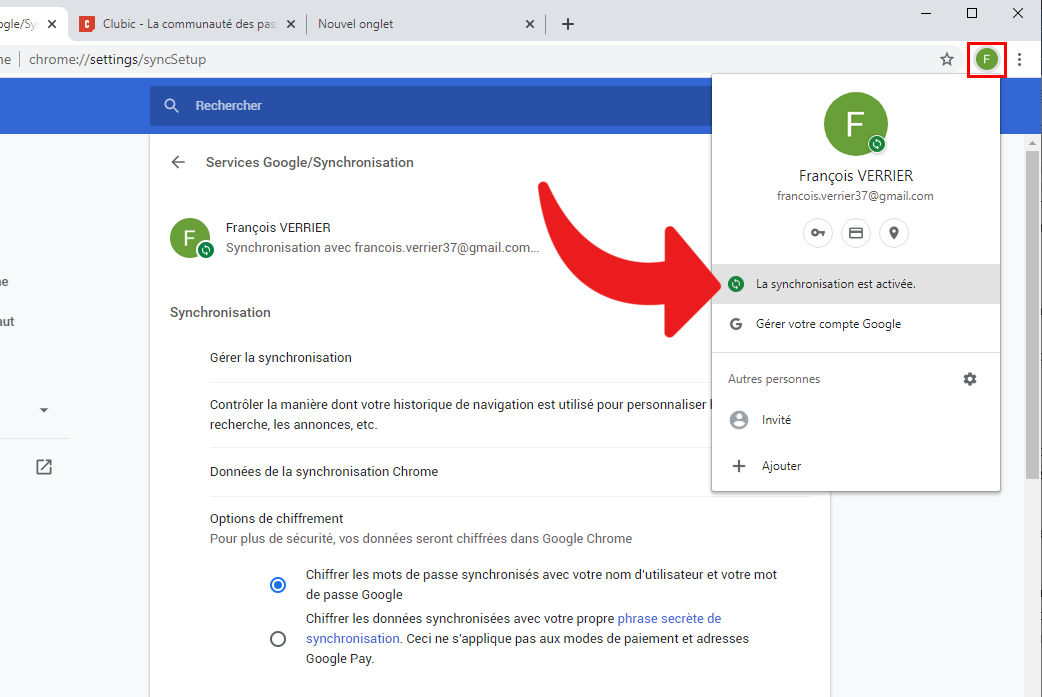Click Synchronisation section heading
The image size is (1042, 697).
click(x=220, y=312)
